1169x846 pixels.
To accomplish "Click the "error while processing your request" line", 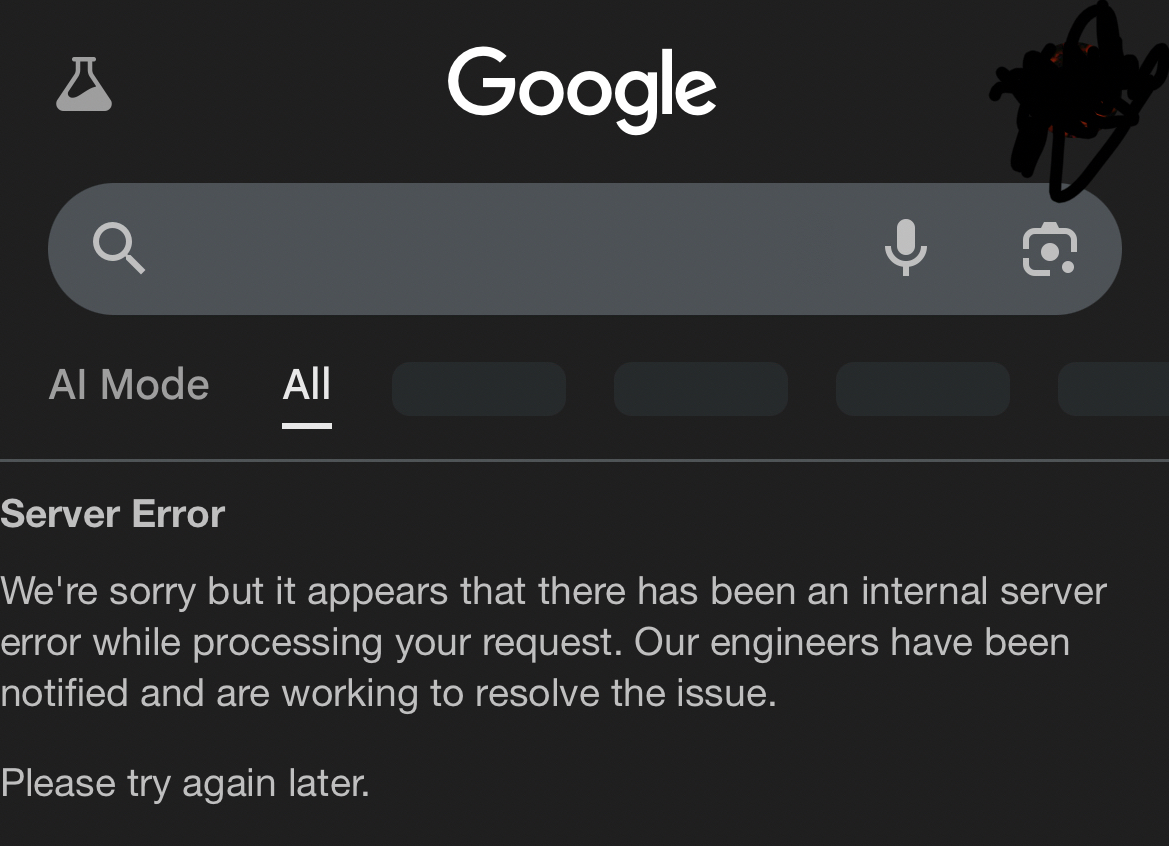I will point(535,642).
